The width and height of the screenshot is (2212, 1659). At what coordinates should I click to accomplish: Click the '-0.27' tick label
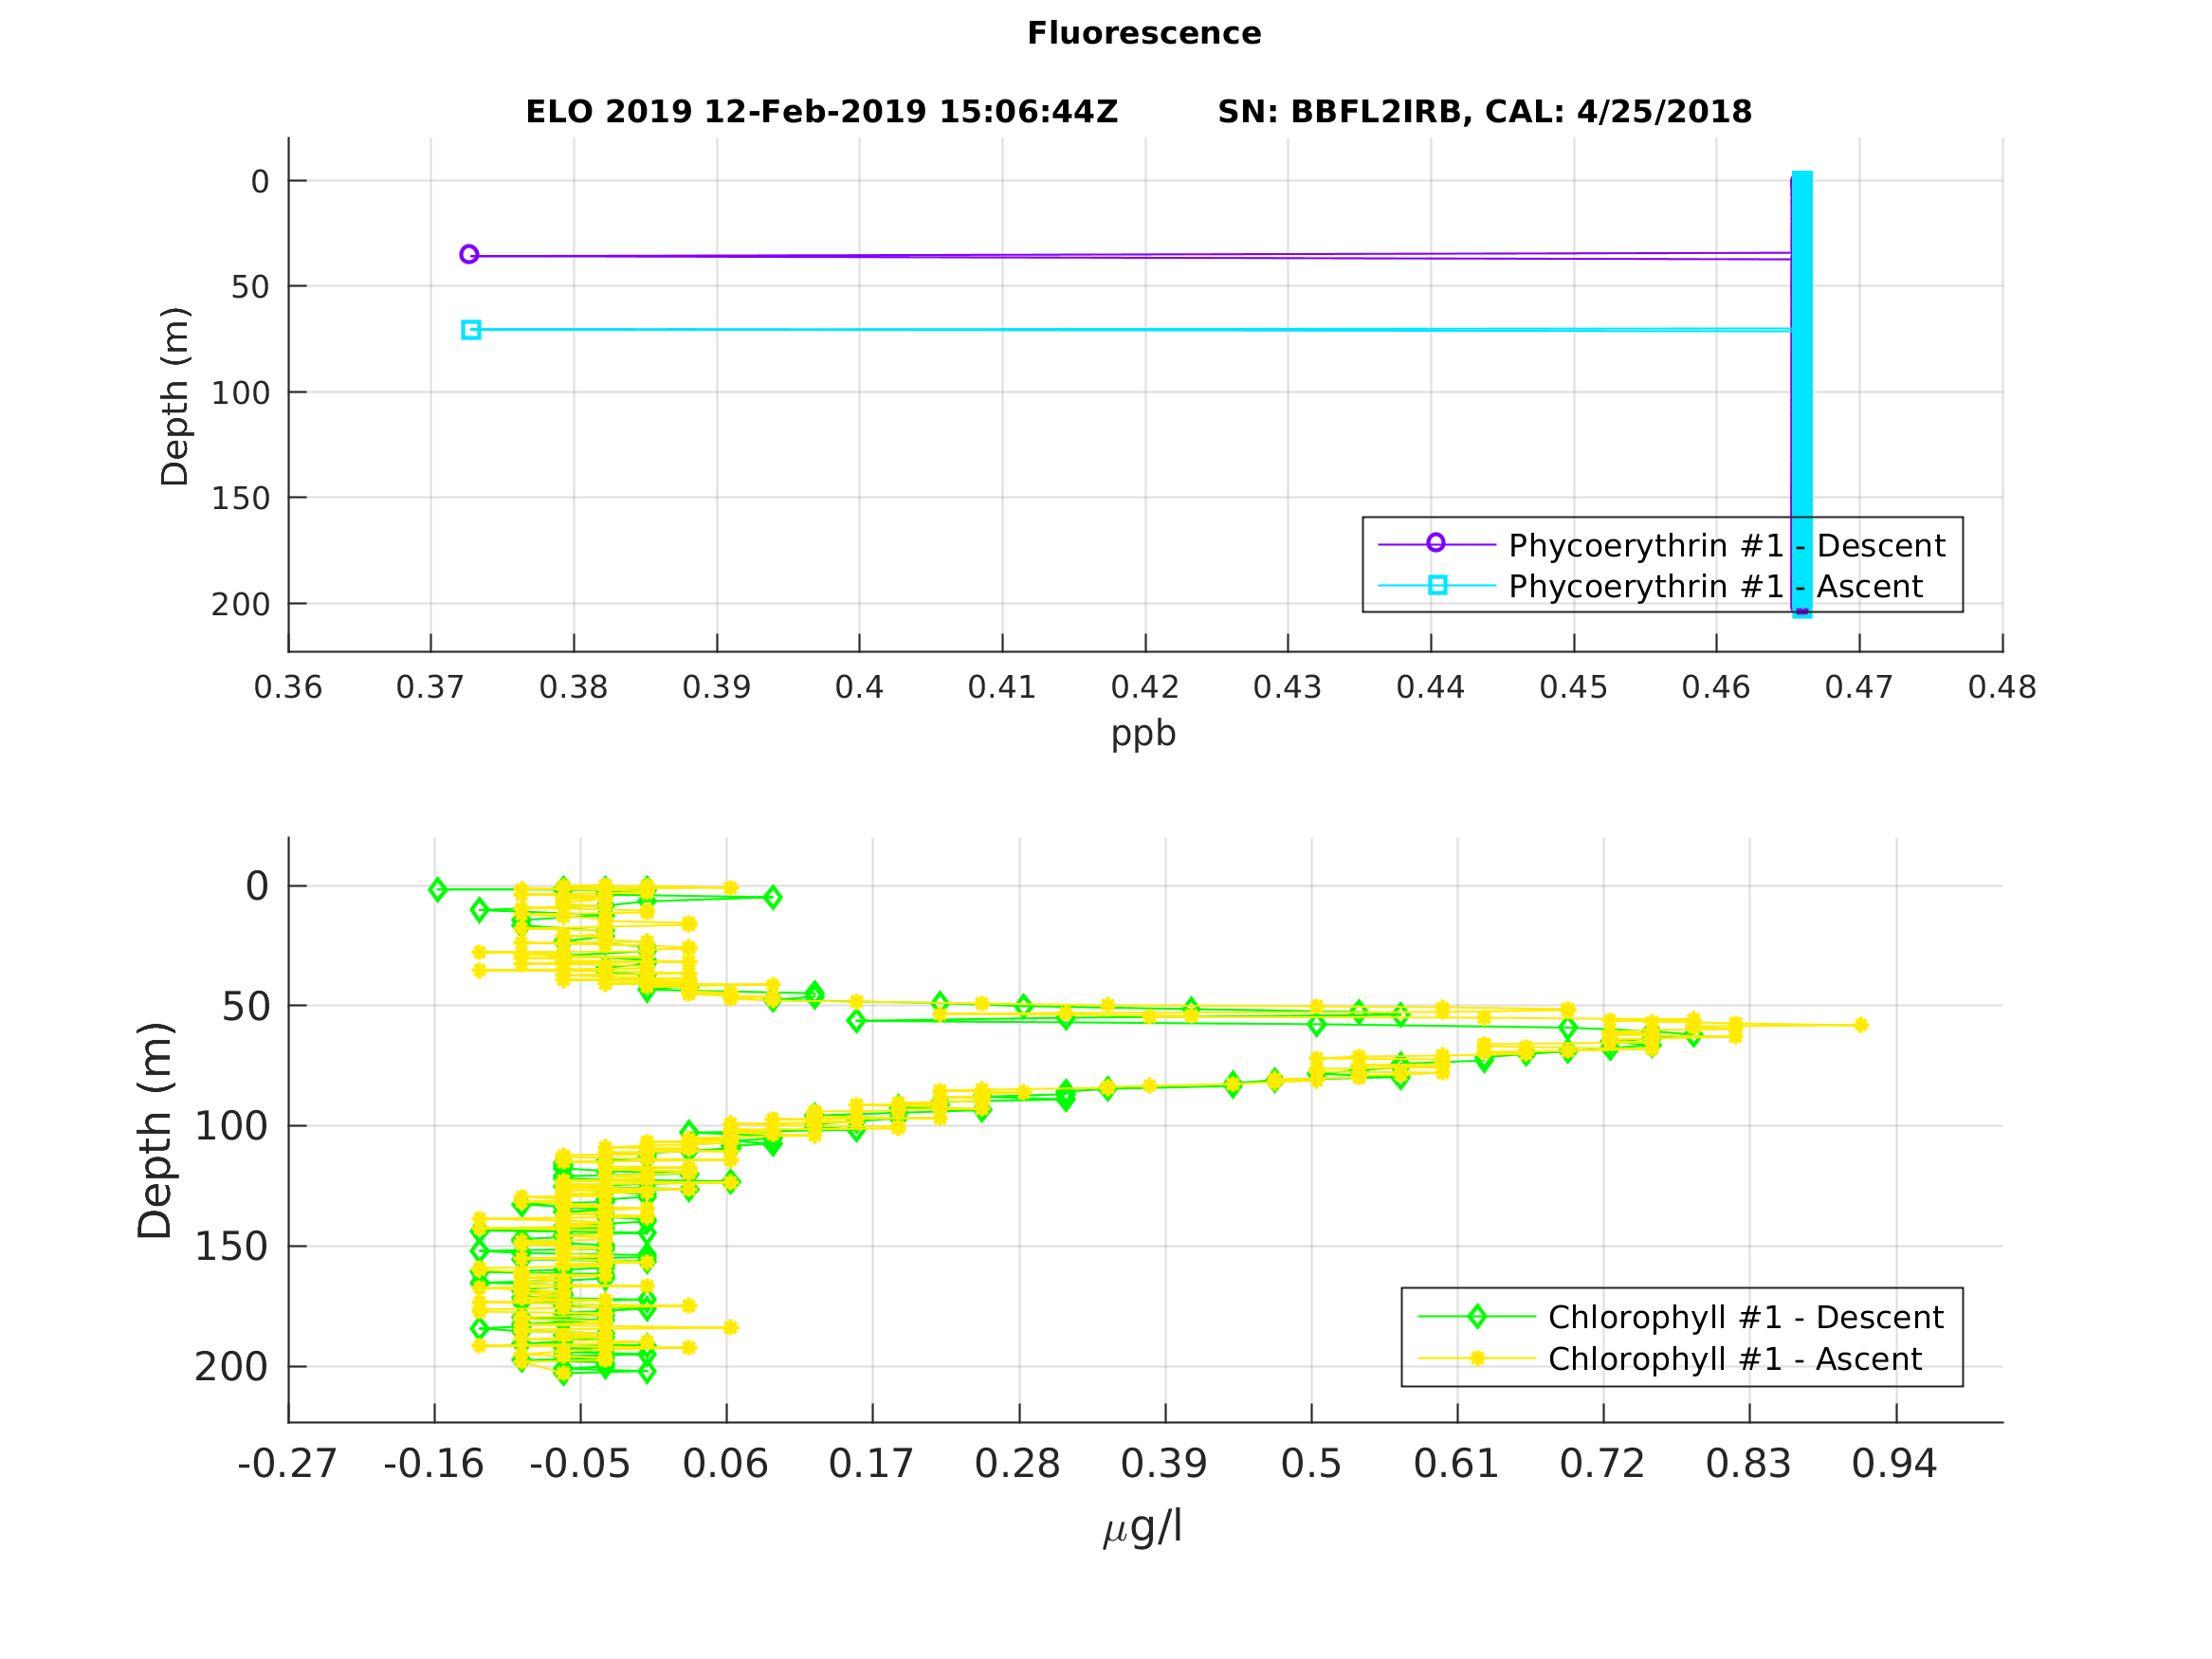point(288,1465)
